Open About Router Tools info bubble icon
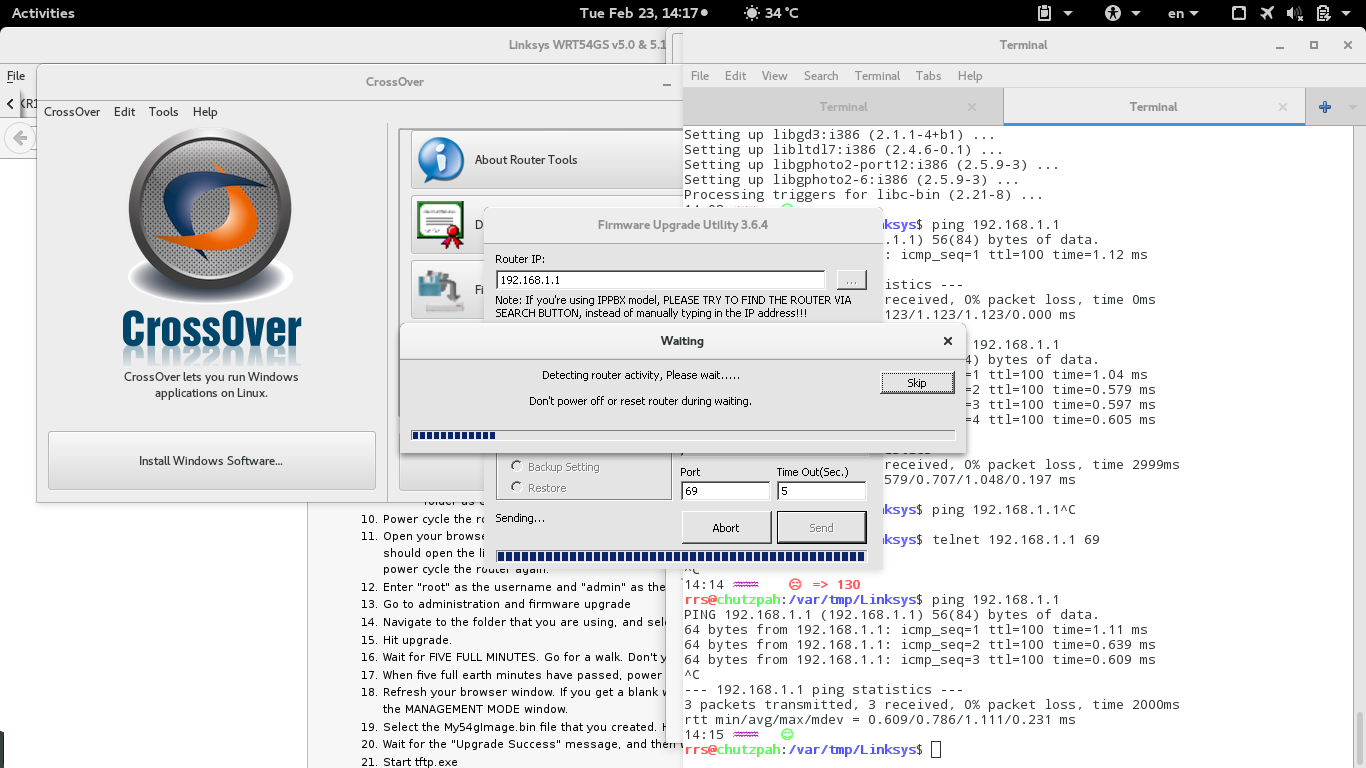This screenshot has height=768, width=1366. click(x=441, y=159)
